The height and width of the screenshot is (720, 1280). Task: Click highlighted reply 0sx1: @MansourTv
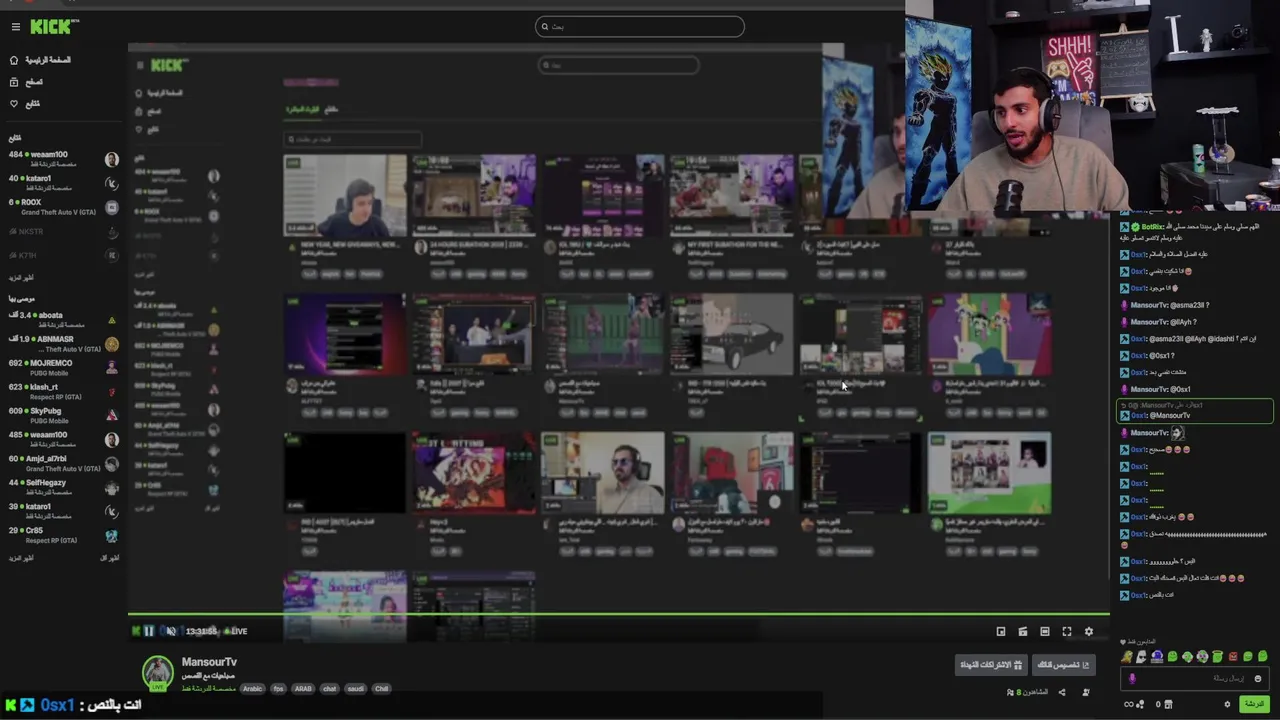click(1194, 411)
